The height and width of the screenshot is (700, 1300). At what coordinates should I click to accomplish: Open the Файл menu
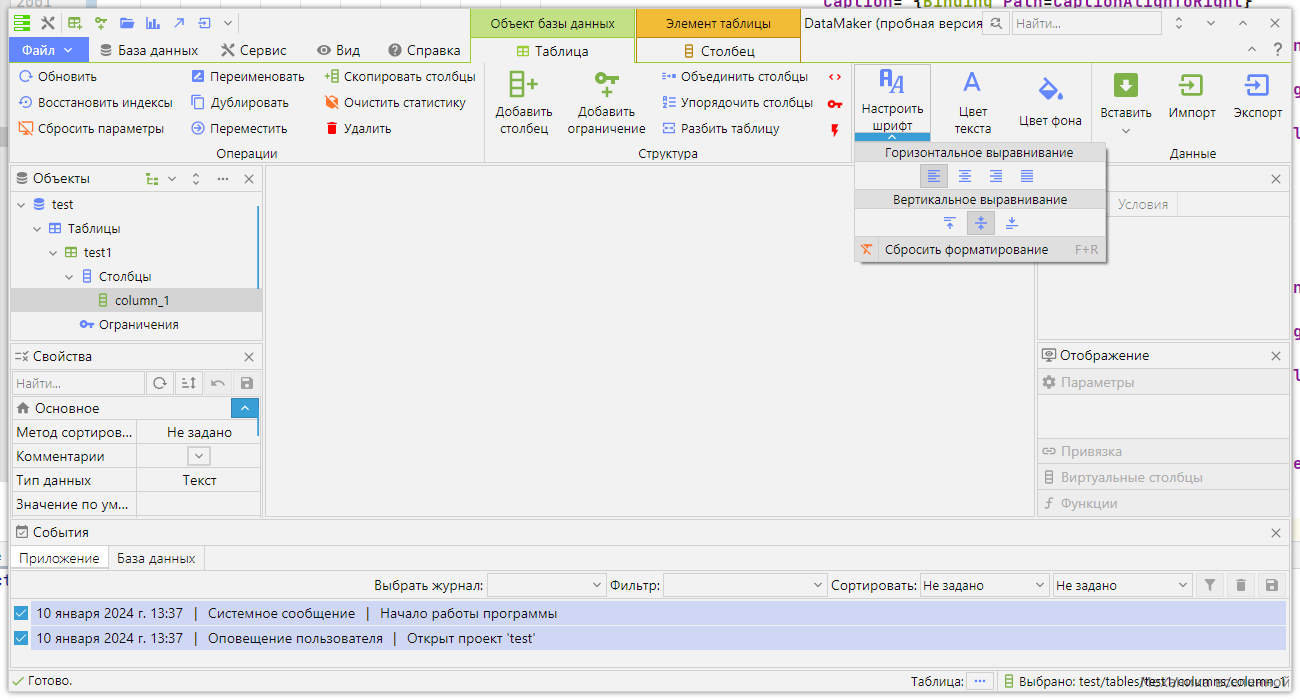coord(48,50)
